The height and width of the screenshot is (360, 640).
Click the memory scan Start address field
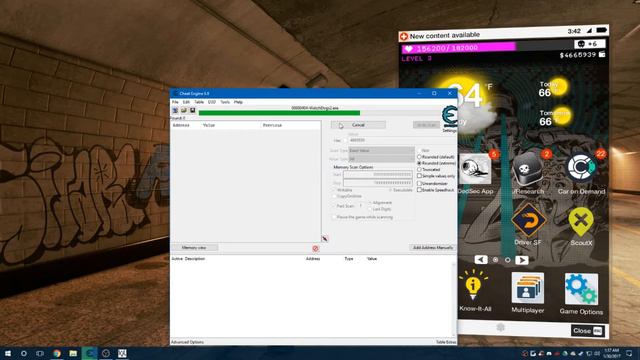coord(378,175)
